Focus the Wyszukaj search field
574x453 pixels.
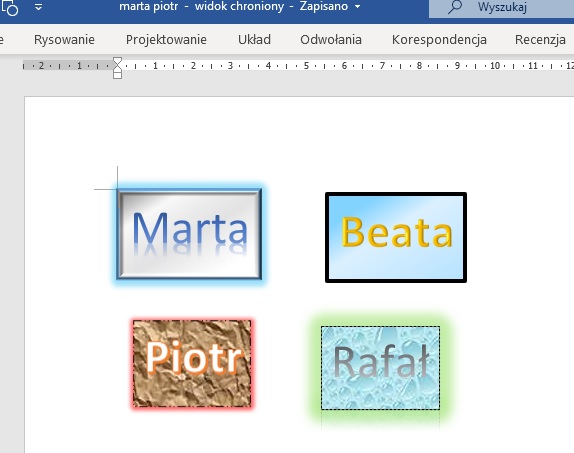coord(502,8)
